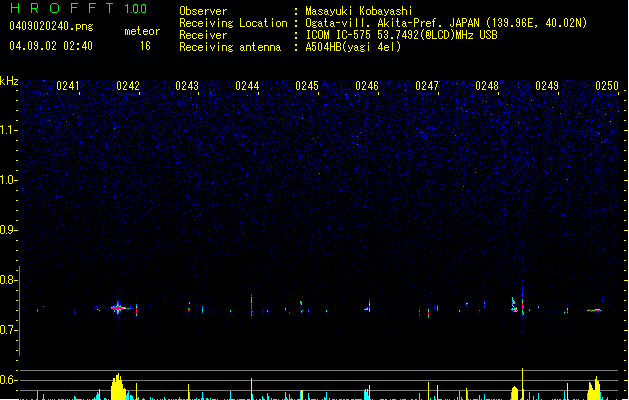
Task: Click the 0.7 kHz frequency tick label
Action: pyautogui.click(x=7, y=330)
